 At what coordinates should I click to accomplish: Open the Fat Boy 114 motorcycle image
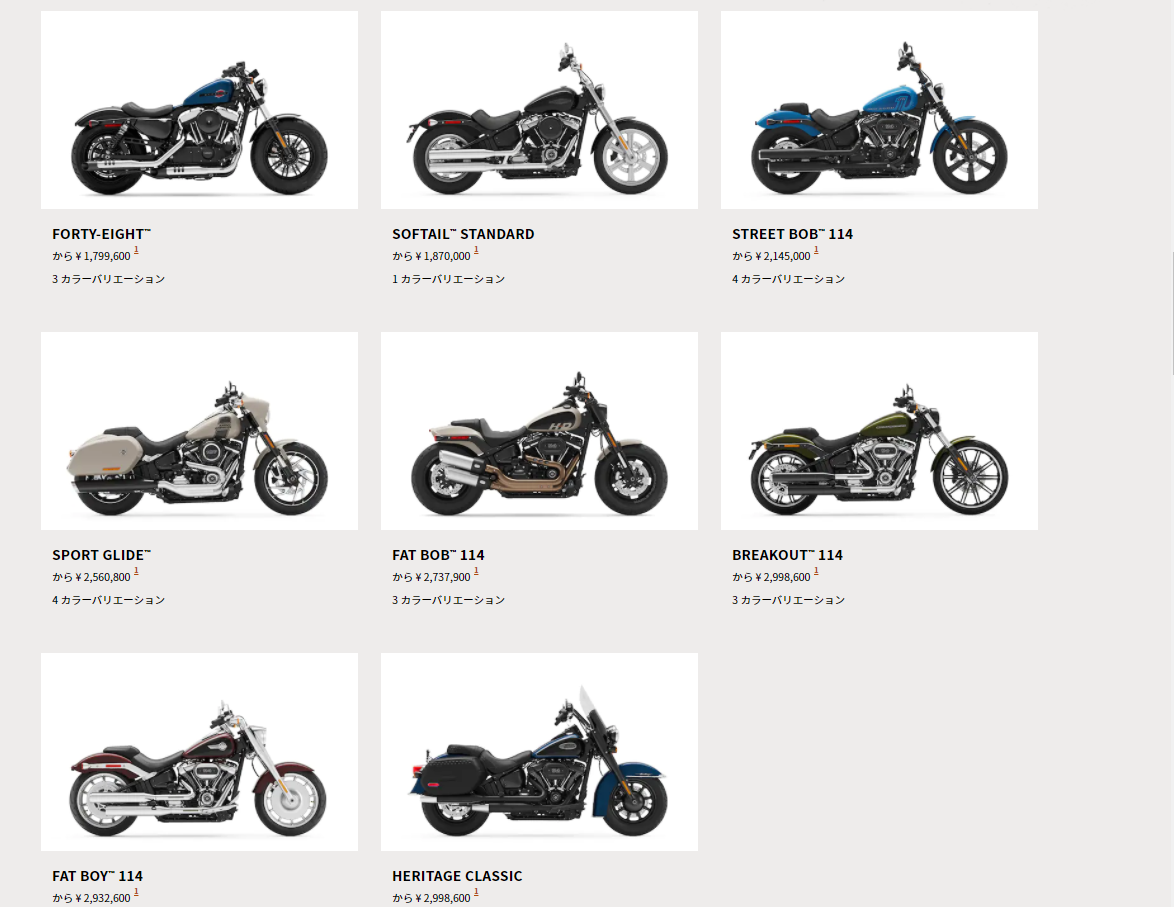(199, 751)
